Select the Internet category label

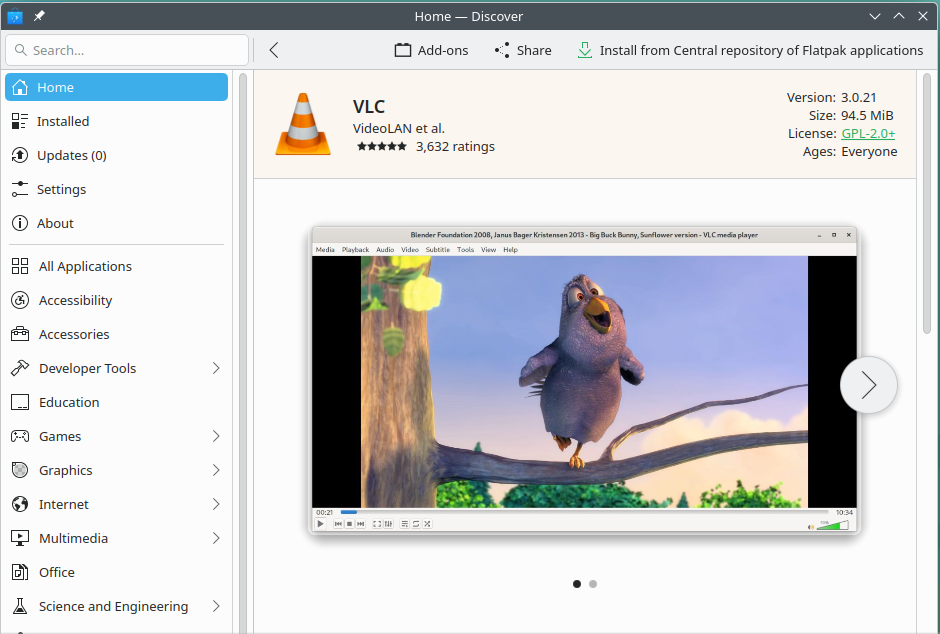[64, 504]
